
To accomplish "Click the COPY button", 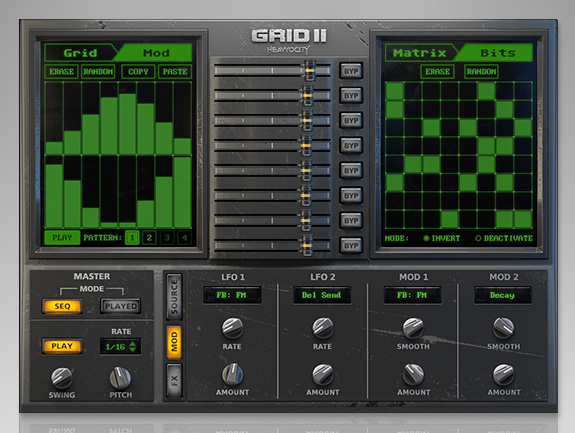I will coord(138,71).
